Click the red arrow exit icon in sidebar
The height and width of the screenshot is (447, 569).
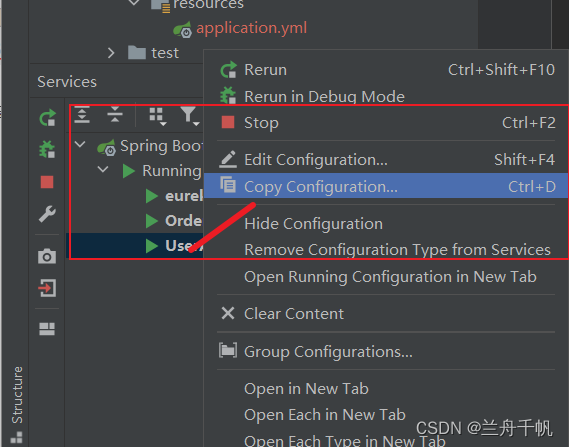coord(47,288)
